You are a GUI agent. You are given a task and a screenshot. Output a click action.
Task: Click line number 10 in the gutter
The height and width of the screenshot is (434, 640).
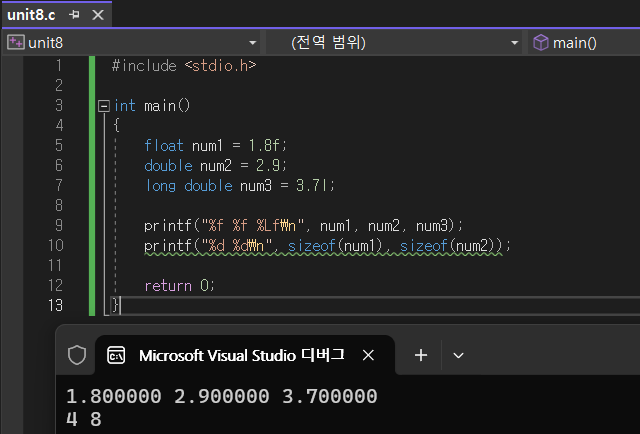tap(56, 246)
